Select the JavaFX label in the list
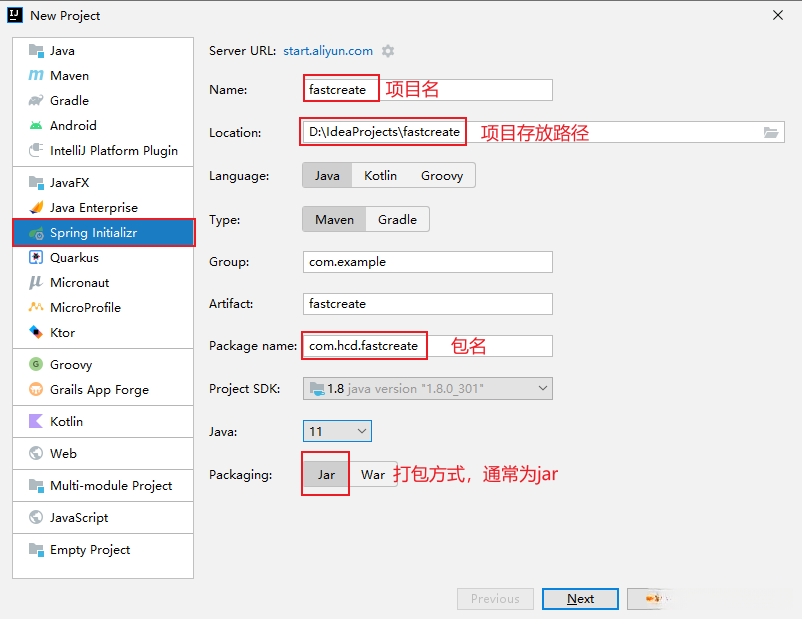The height and width of the screenshot is (619, 802). 70,183
